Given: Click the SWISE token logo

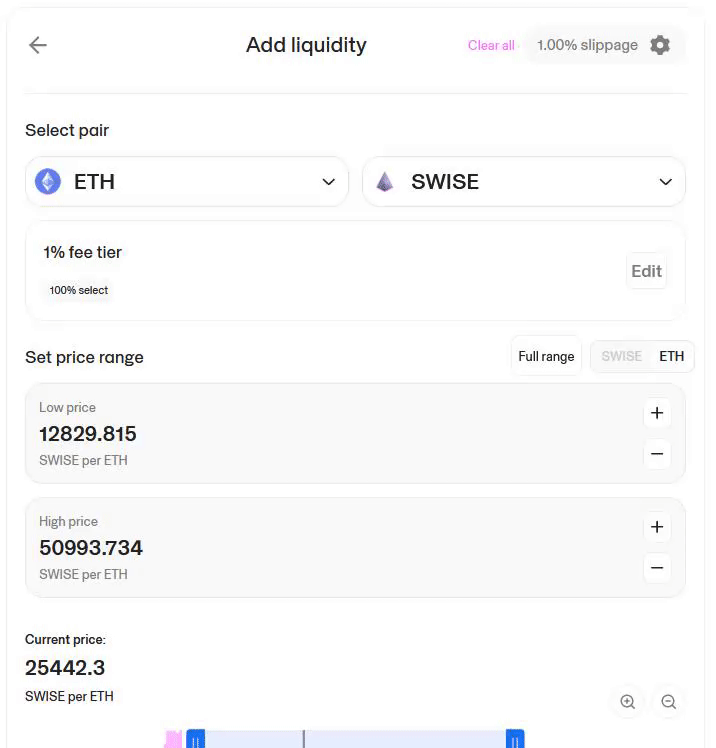Looking at the screenshot, I should [x=385, y=181].
